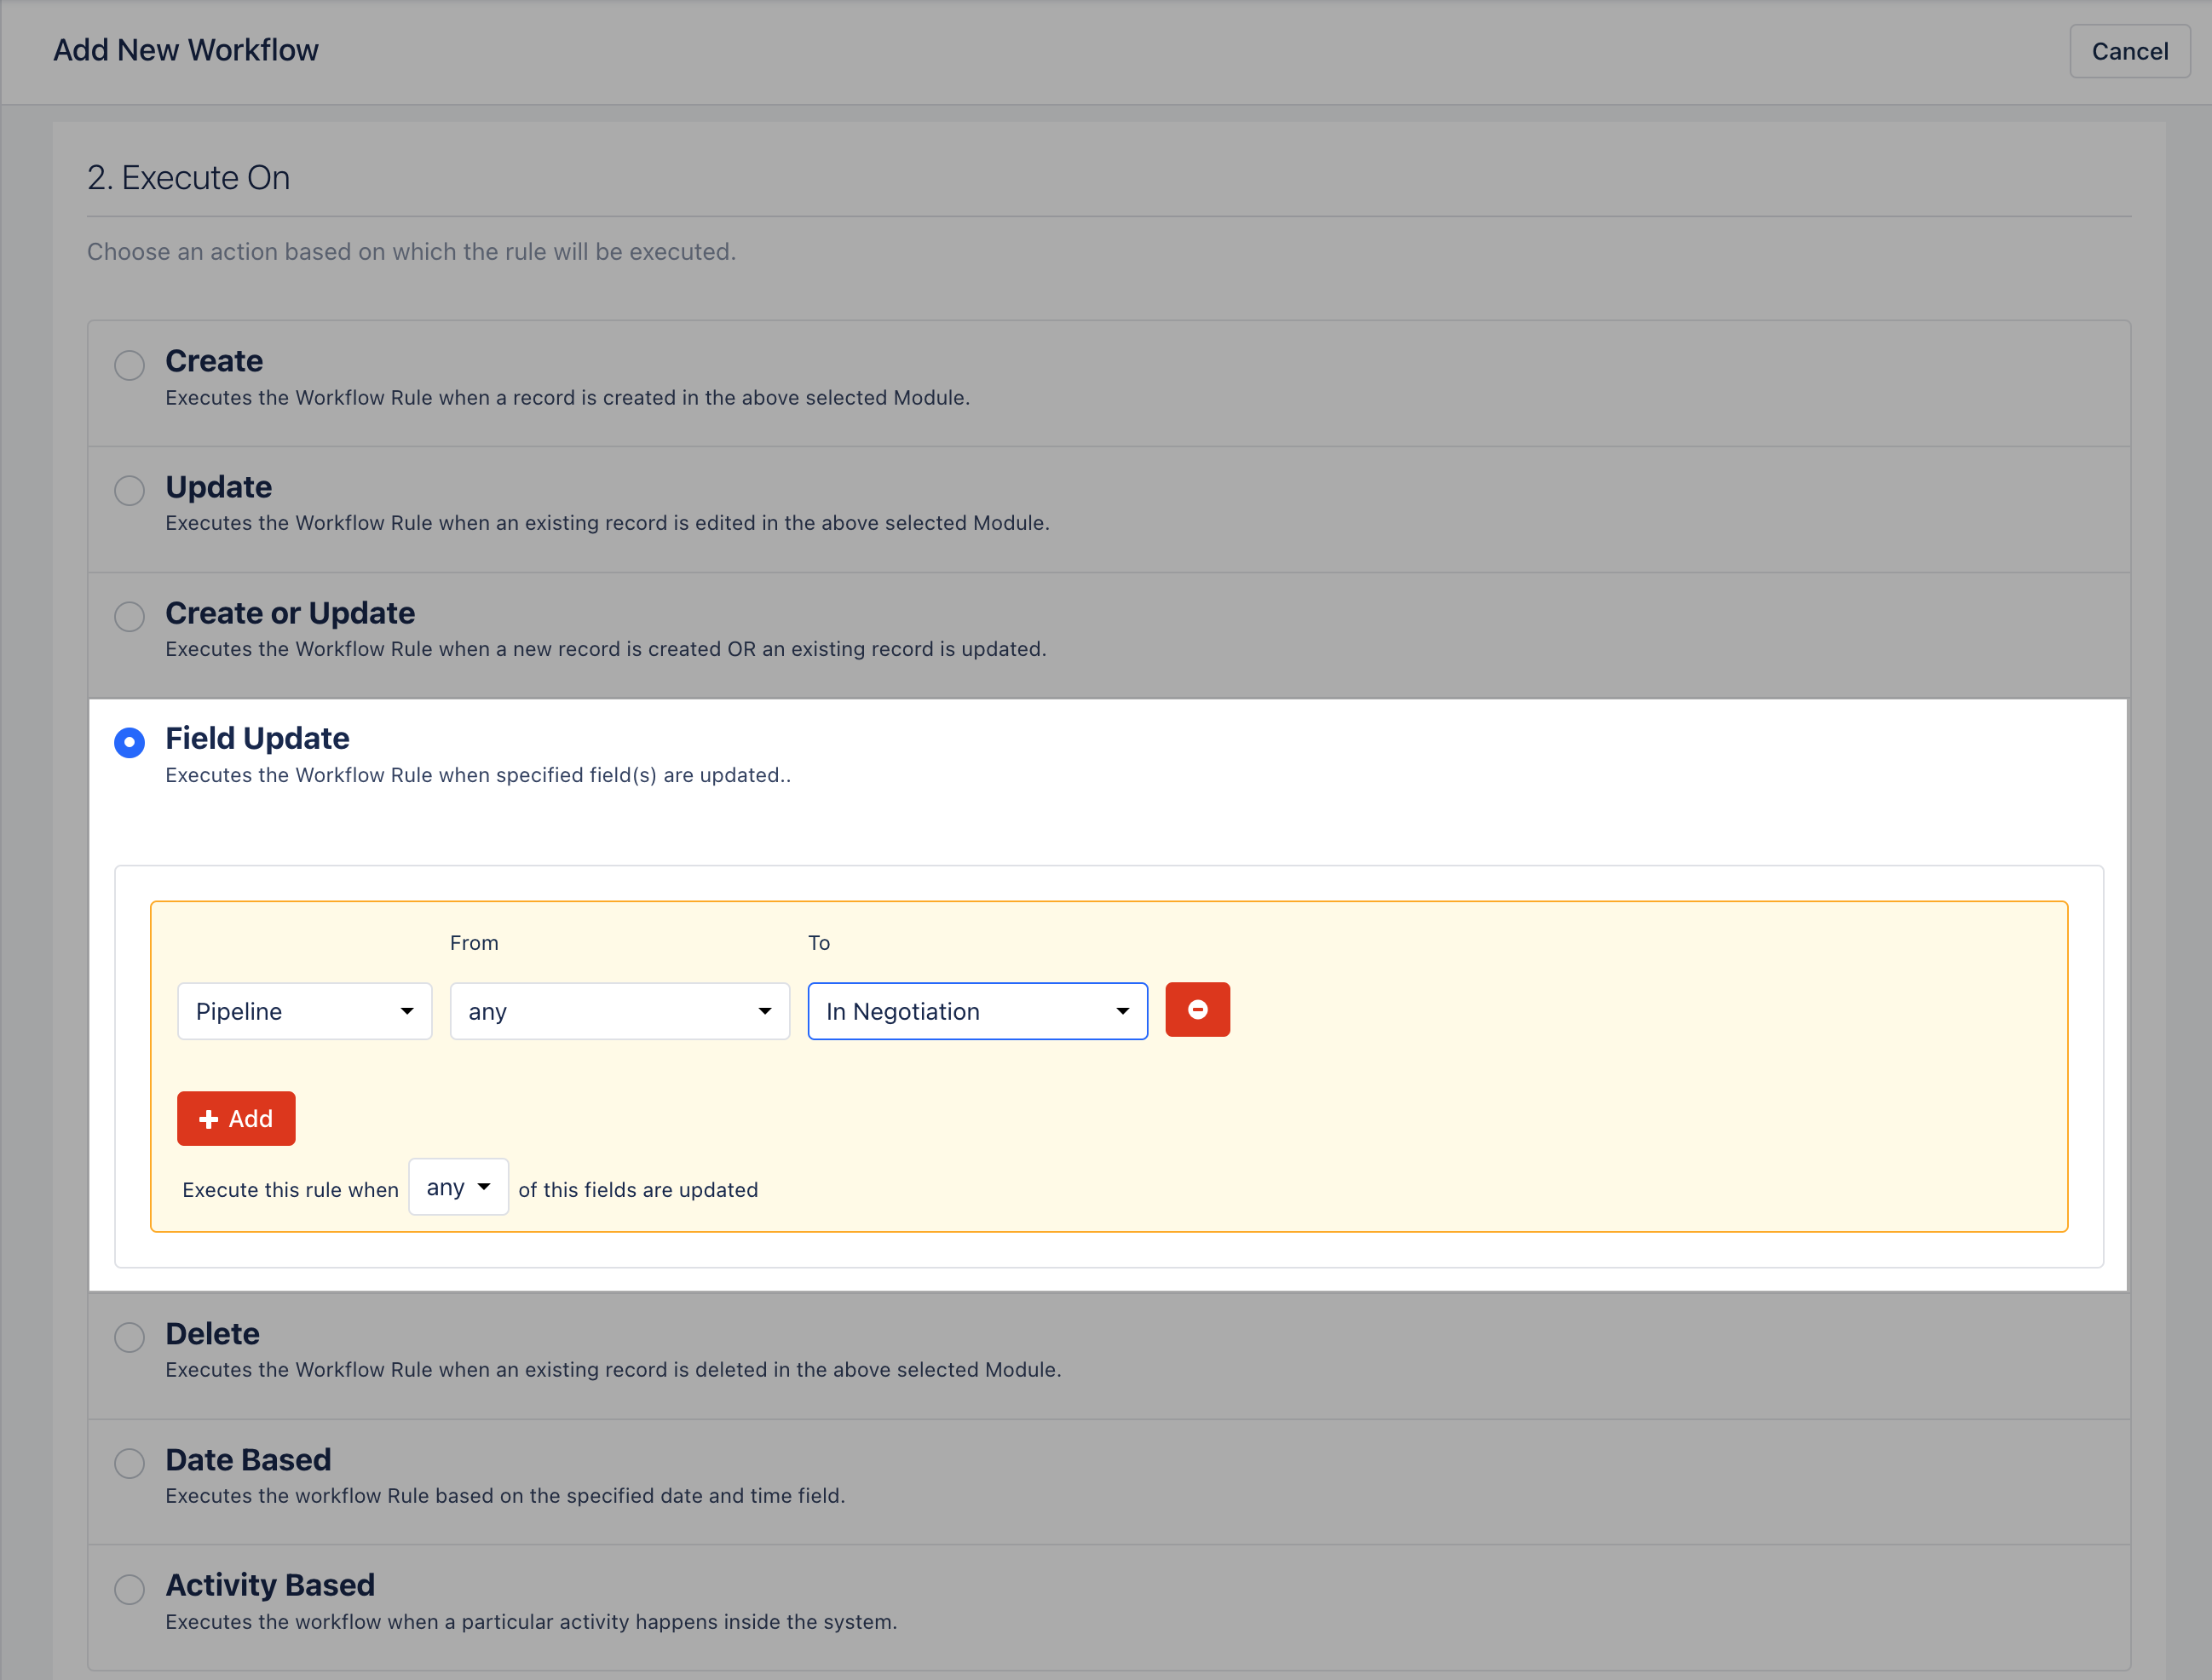This screenshot has height=1680, width=2212.
Task: Click the Delete heading
Action: [212, 1333]
